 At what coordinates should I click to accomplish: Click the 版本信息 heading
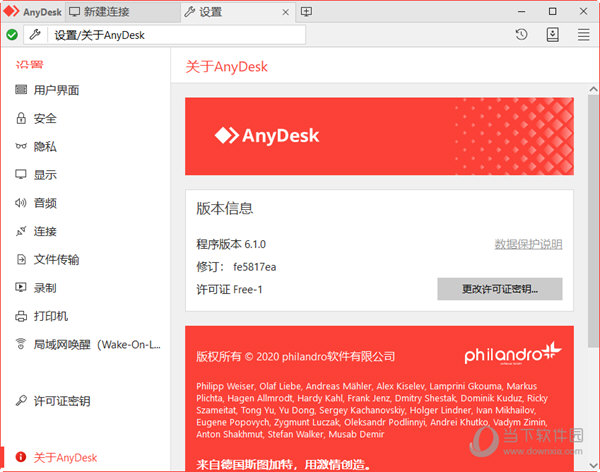coord(225,209)
